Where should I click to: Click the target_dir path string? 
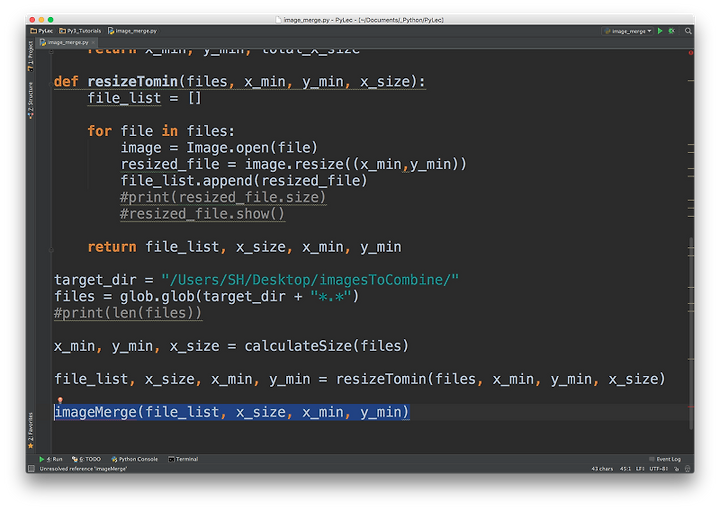click(310, 280)
